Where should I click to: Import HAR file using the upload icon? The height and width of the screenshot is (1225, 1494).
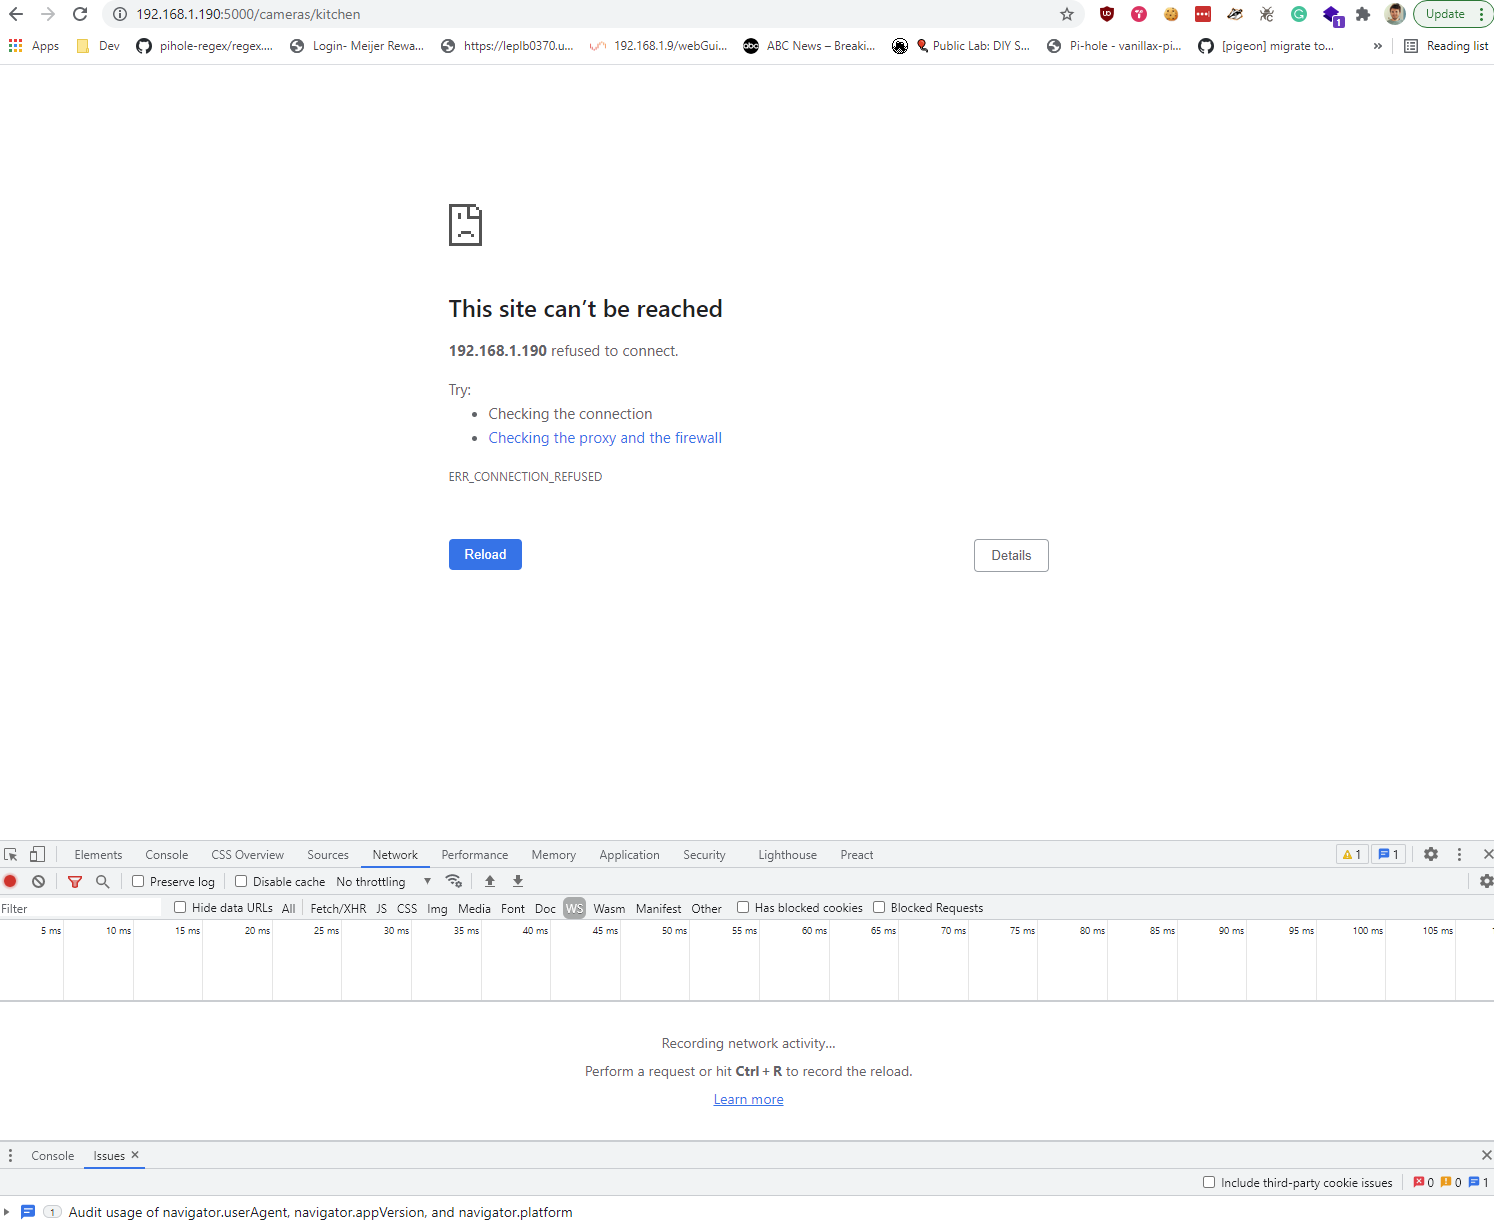point(489,881)
